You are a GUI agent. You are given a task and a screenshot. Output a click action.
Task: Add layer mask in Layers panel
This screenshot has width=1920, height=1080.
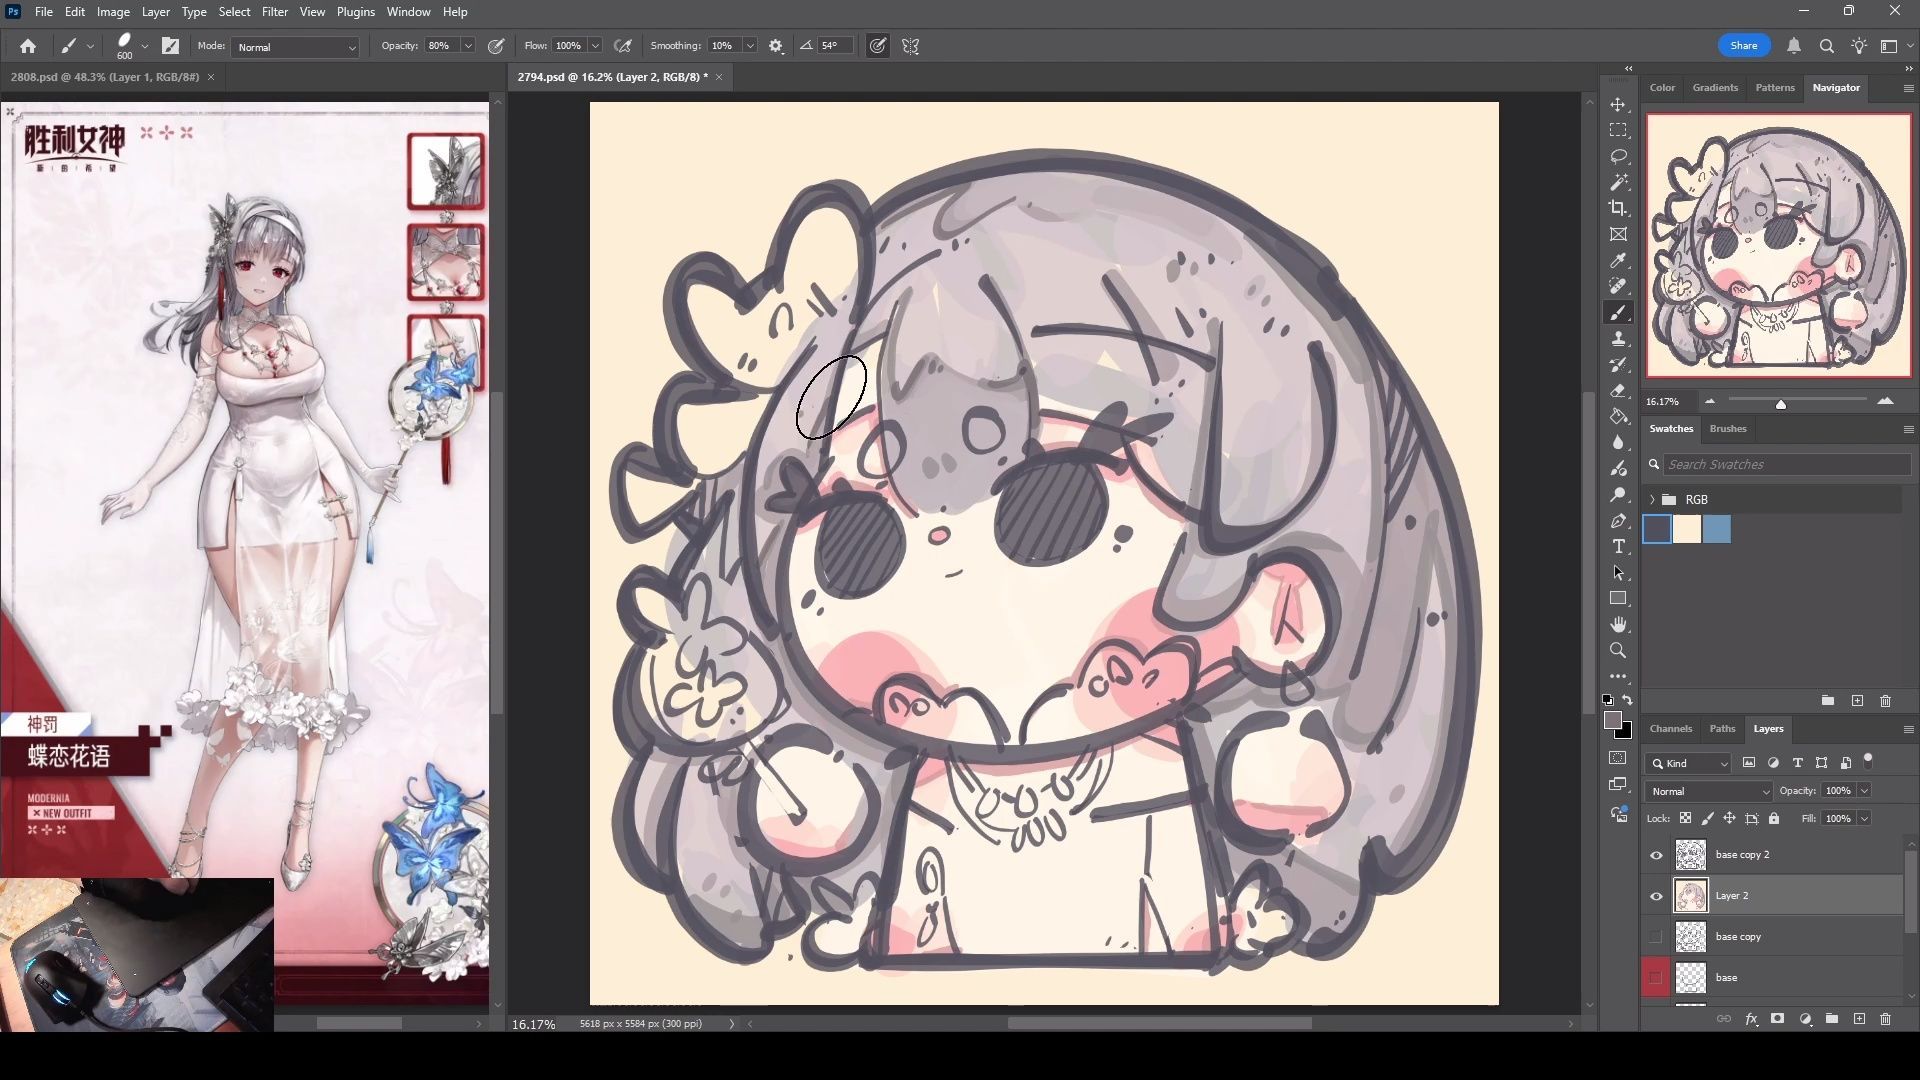point(1777,1019)
